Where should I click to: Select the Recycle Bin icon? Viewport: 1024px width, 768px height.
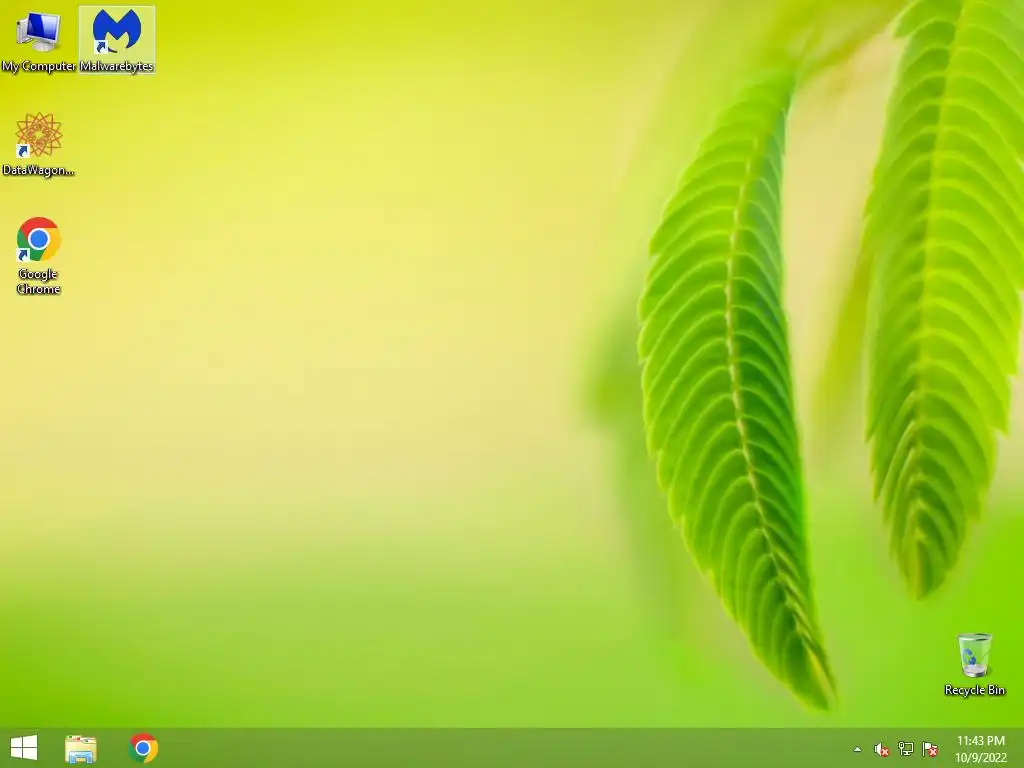[974, 664]
